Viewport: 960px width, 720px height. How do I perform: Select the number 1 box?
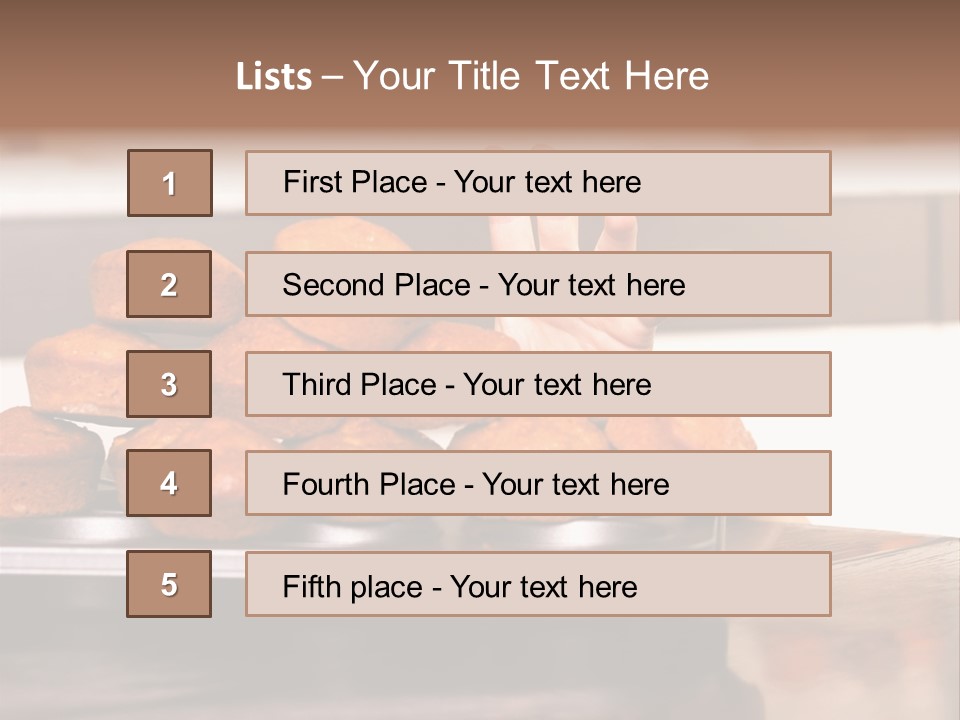click(x=170, y=183)
